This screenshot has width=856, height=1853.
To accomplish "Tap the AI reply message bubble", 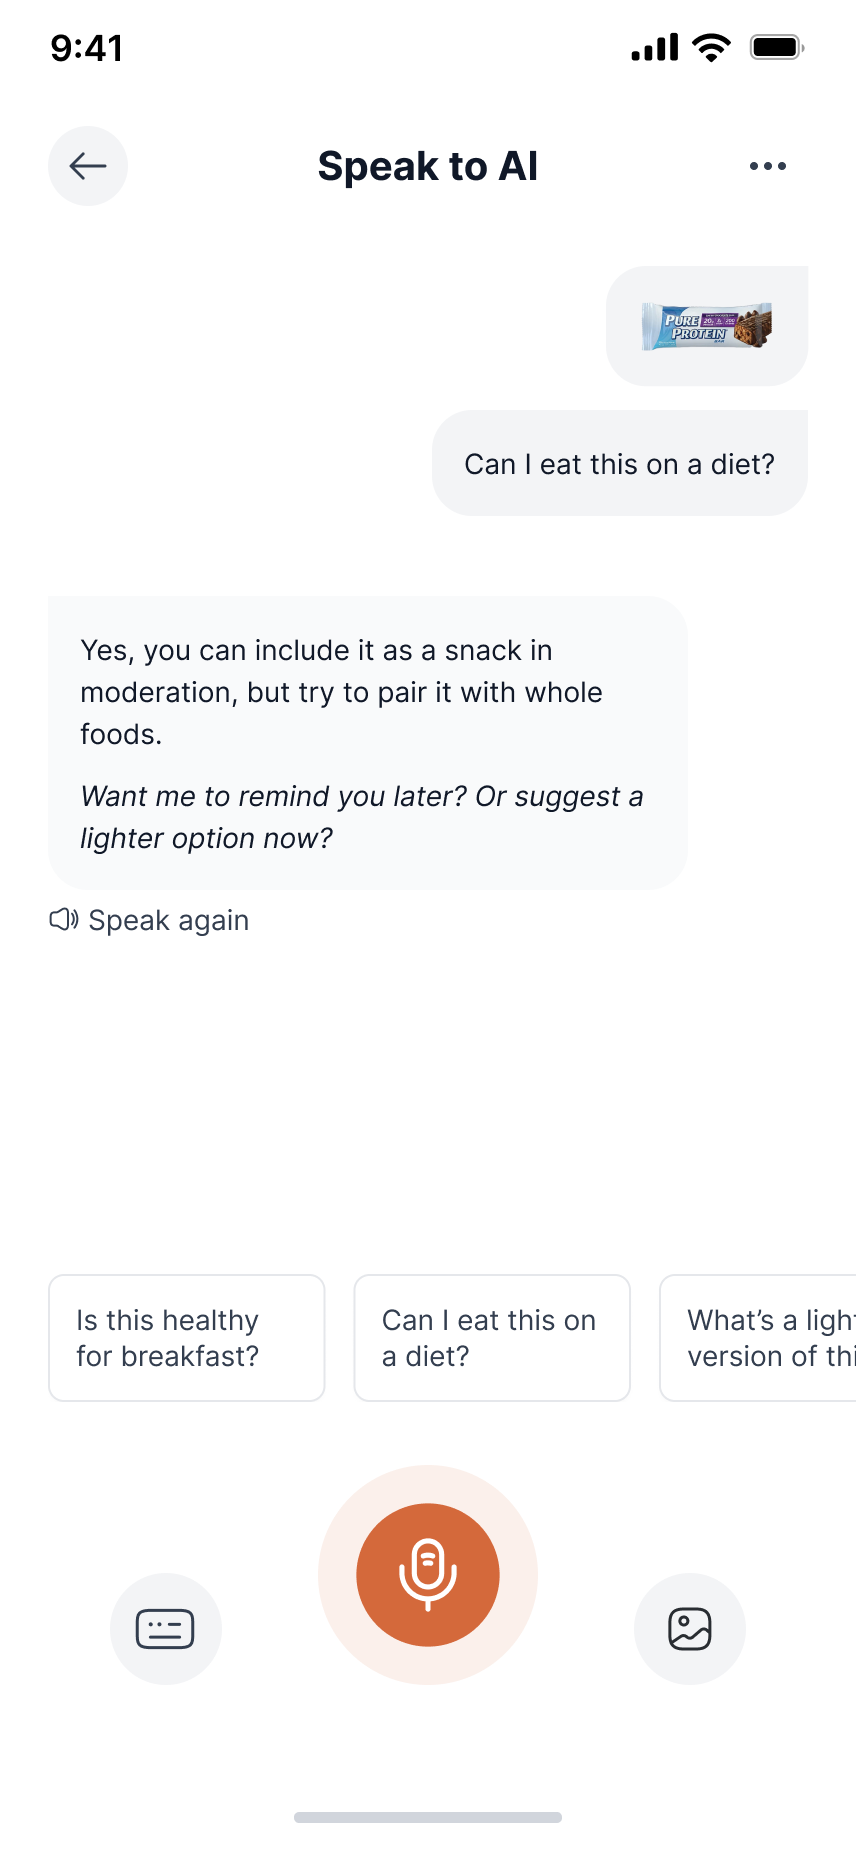I will [x=367, y=692].
